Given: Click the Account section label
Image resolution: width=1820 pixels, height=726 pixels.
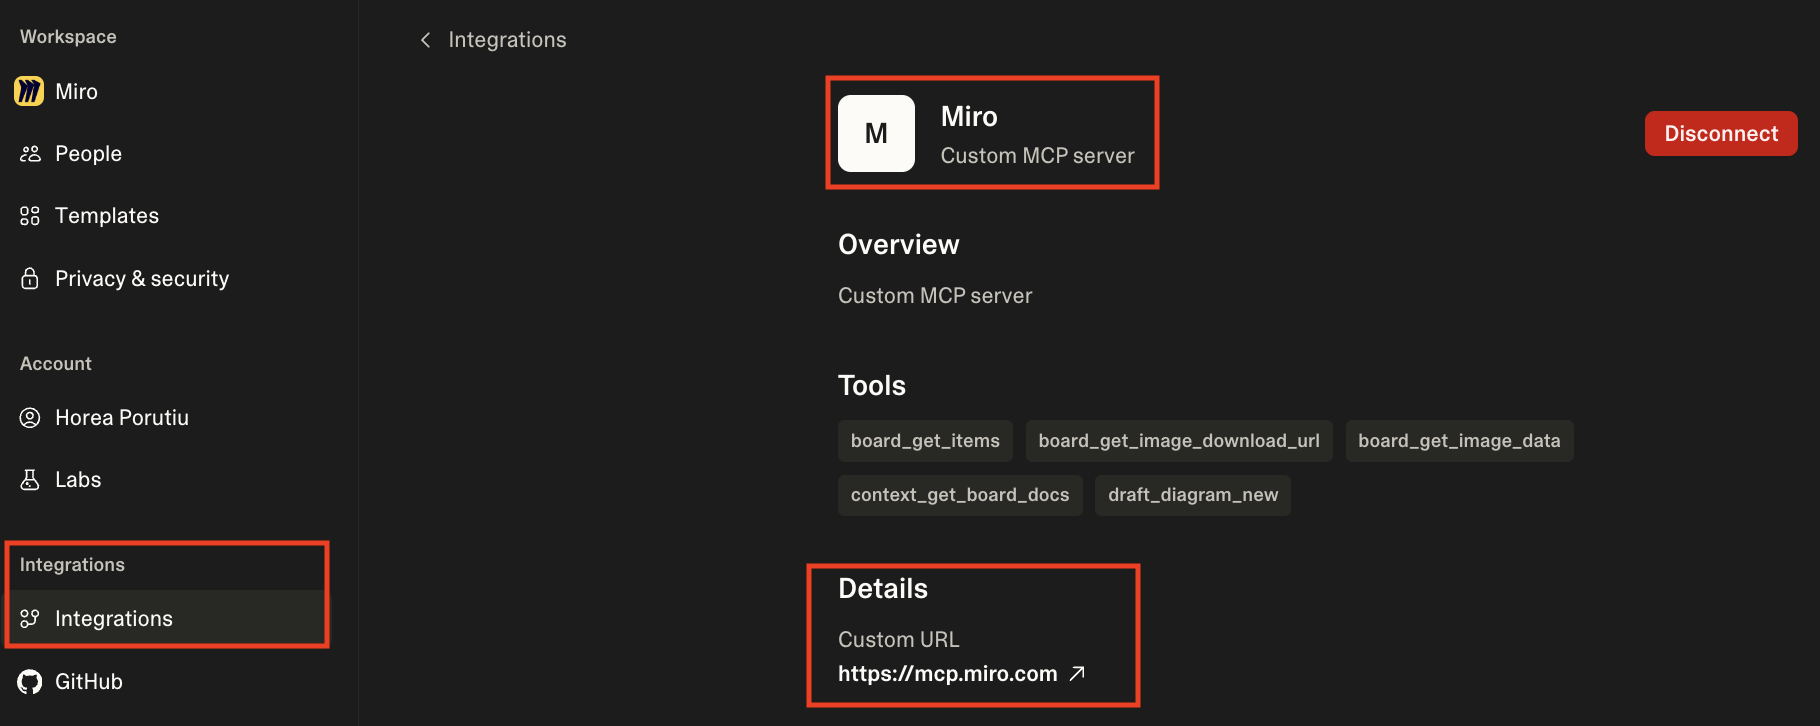Looking at the screenshot, I should (x=56, y=364).
